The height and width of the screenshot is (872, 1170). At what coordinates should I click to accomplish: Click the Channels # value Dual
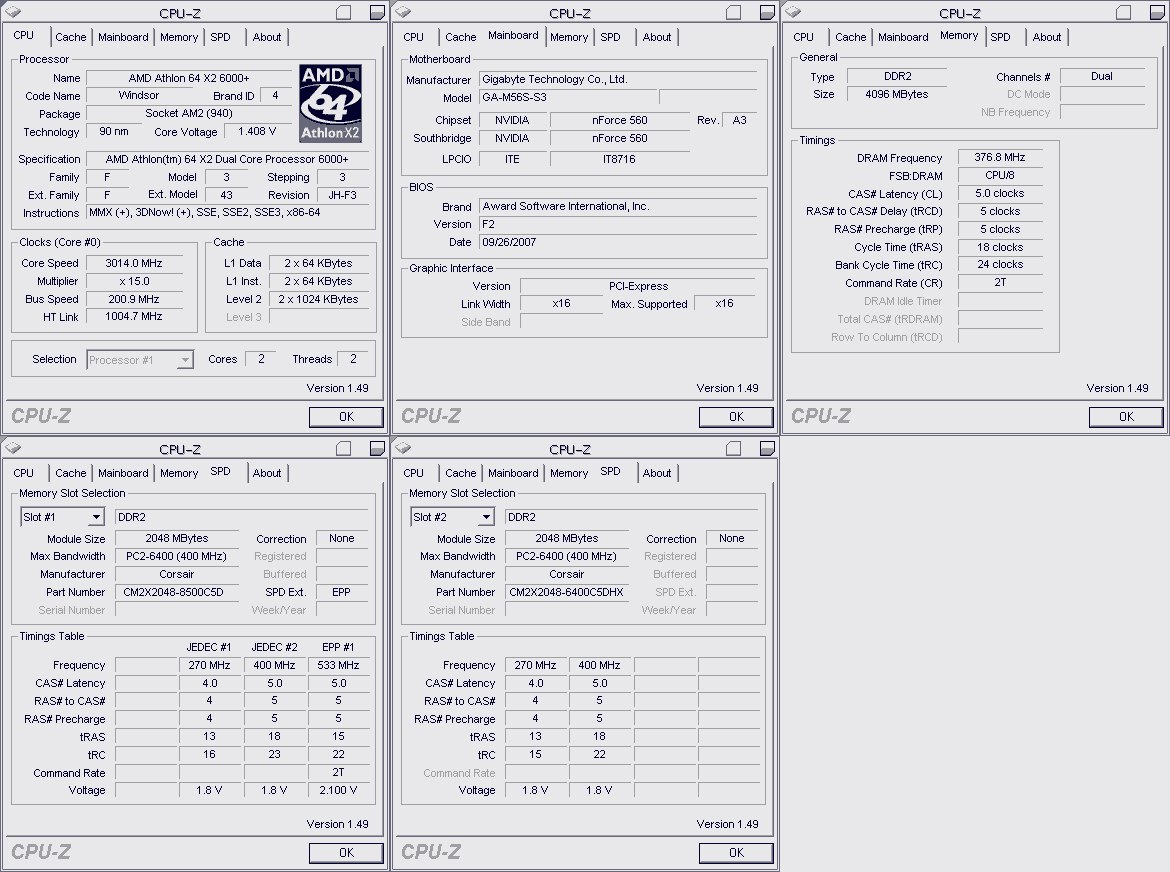coord(1102,77)
